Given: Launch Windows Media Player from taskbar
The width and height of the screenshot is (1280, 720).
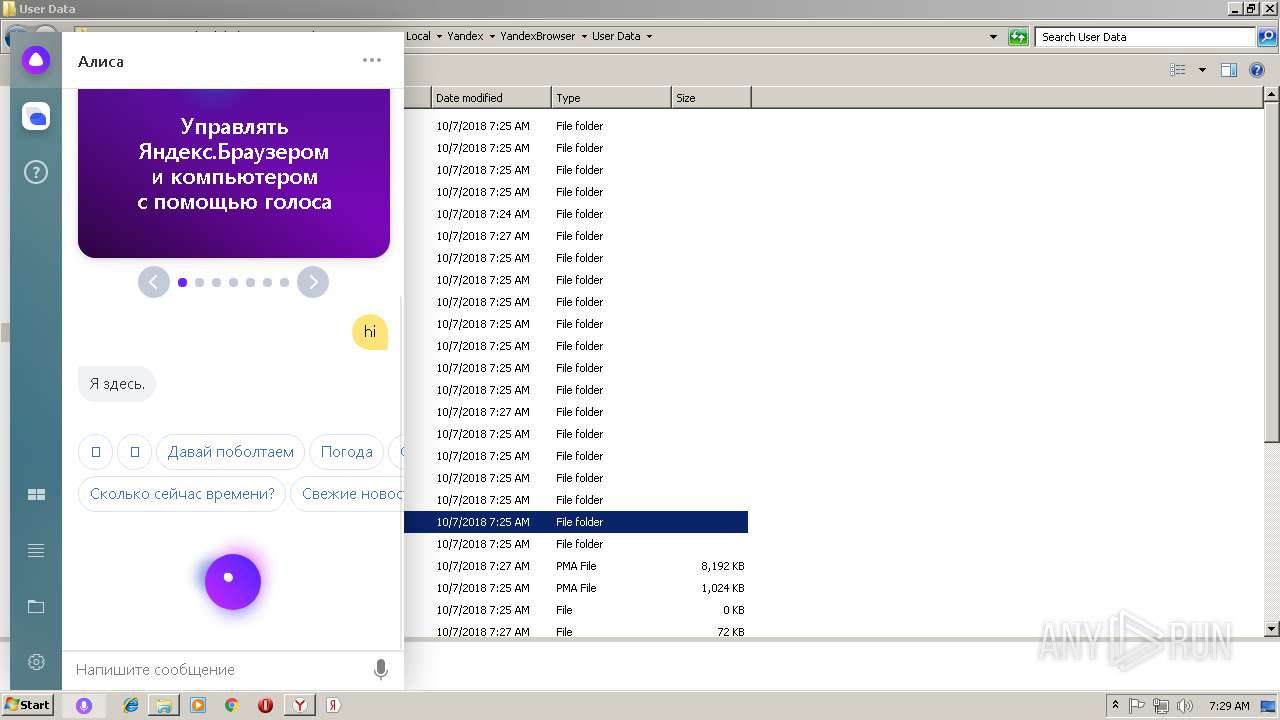Looking at the screenshot, I should (x=198, y=705).
